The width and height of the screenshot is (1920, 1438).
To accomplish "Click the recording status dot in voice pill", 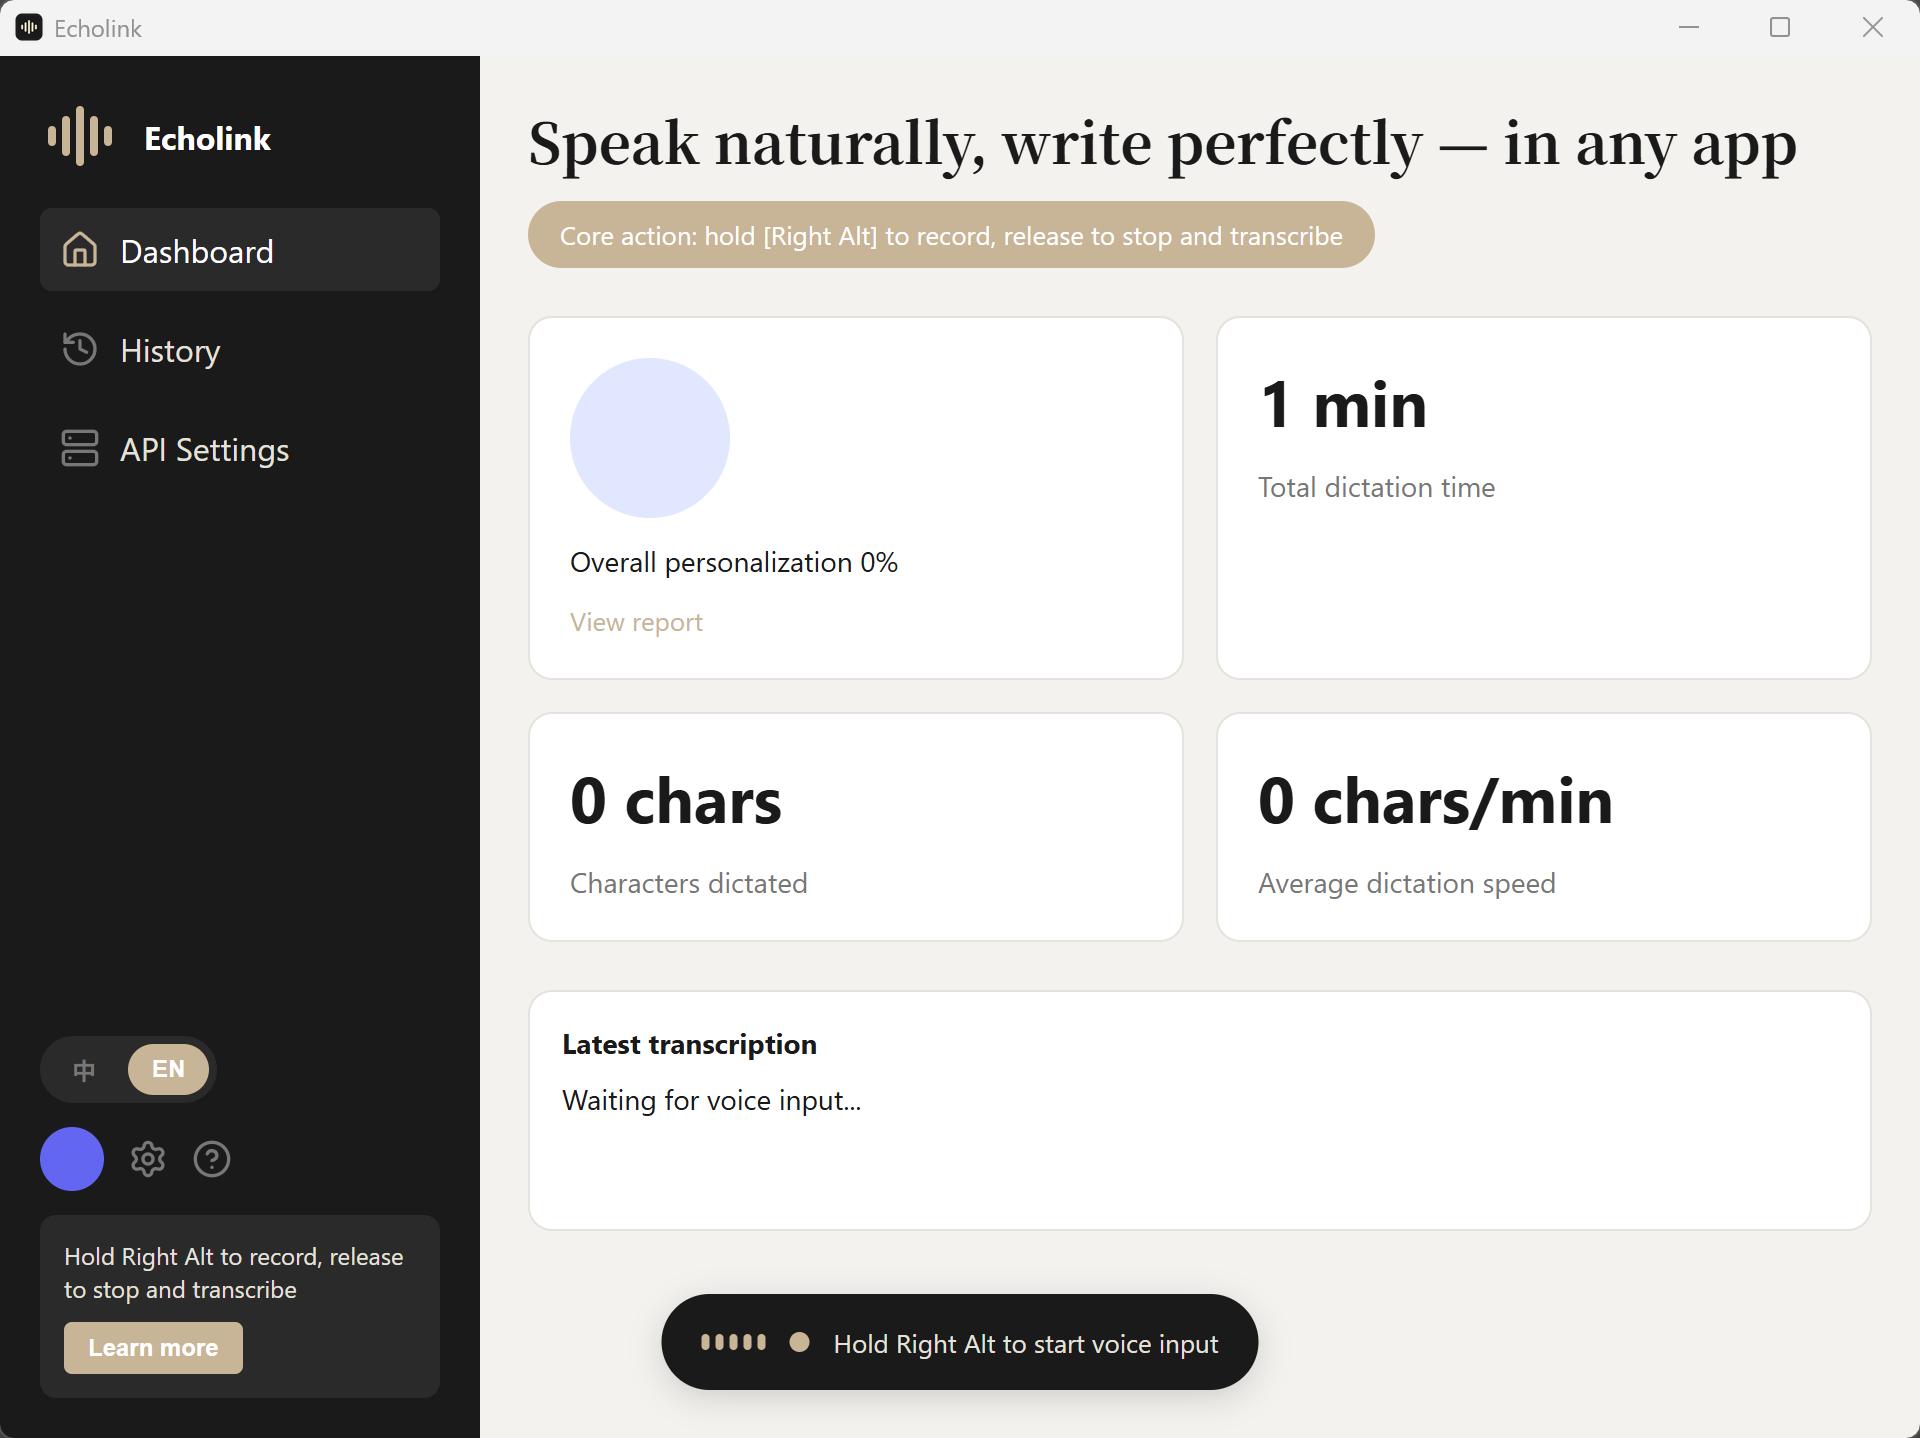I will 799,1342.
